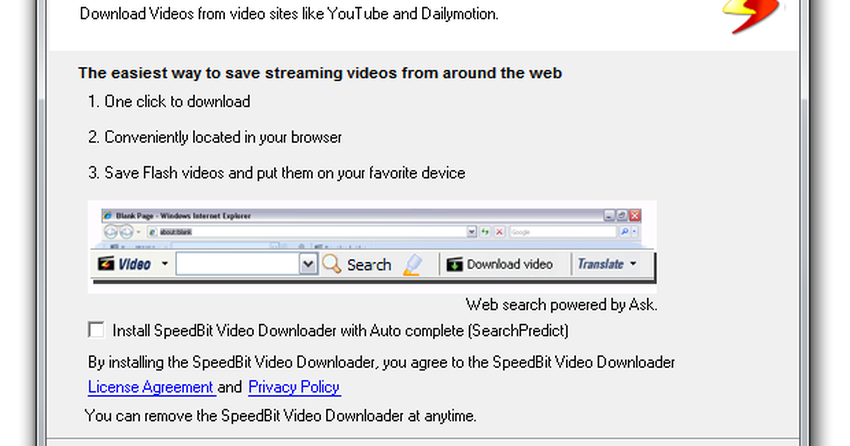Click the SpeedBit Video logo in toolbar
The width and height of the screenshot is (850, 446).
click(x=105, y=265)
